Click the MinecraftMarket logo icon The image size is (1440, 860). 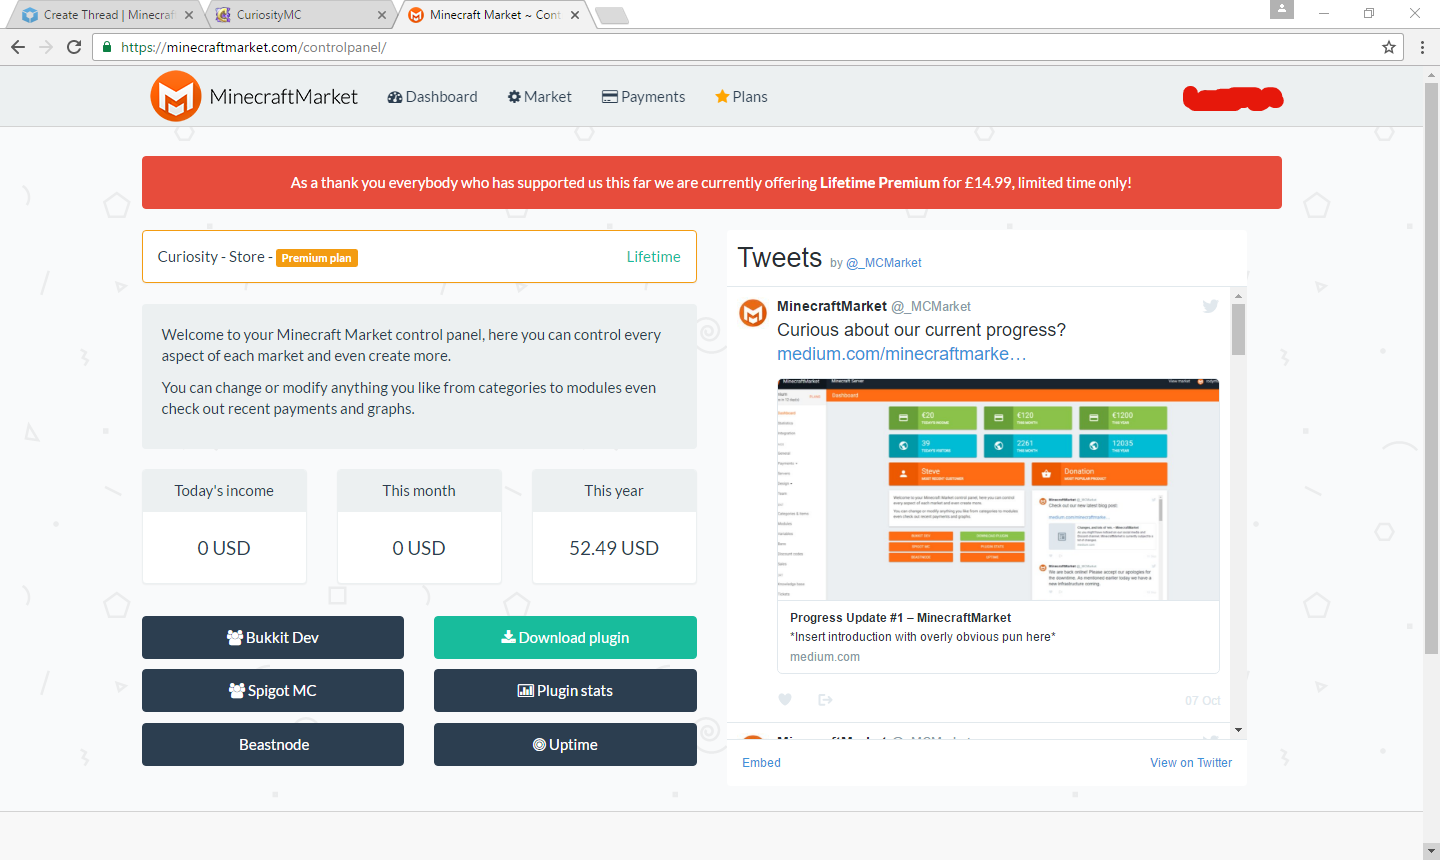point(176,96)
